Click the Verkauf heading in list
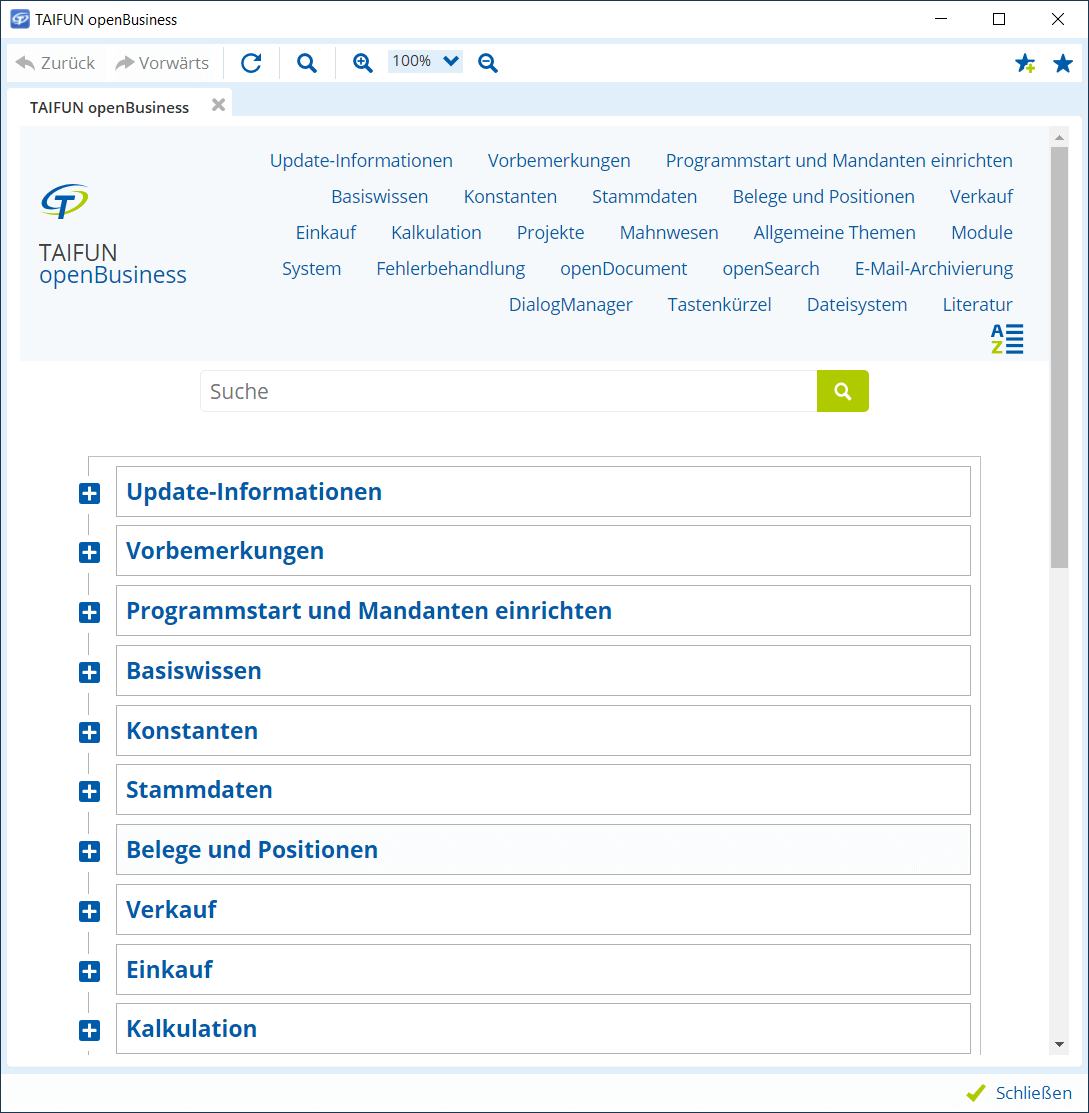The height and width of the screenshot is (1113, 1089). [171, 910]
